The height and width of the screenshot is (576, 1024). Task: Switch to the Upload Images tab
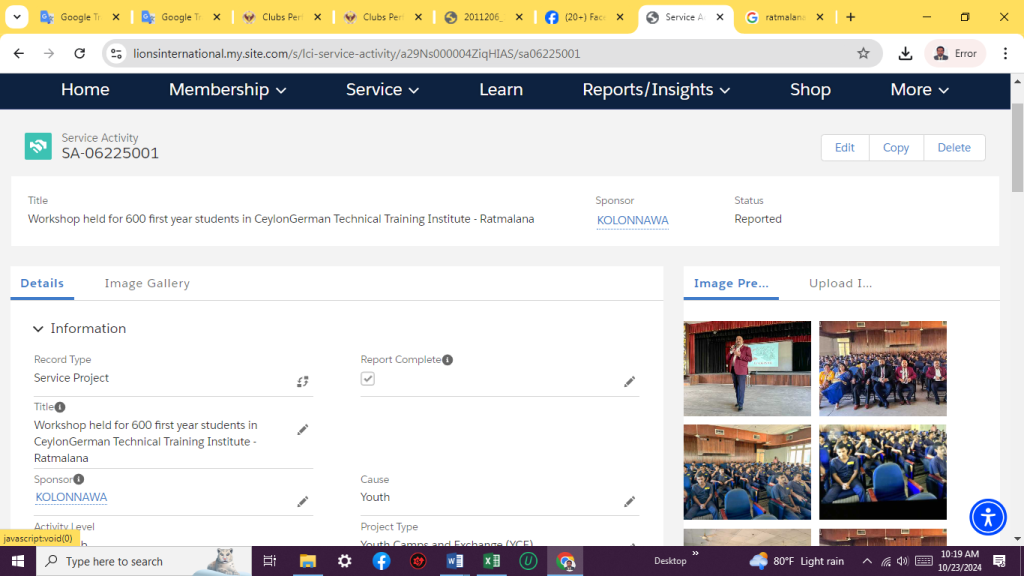(x=840, y=283)
